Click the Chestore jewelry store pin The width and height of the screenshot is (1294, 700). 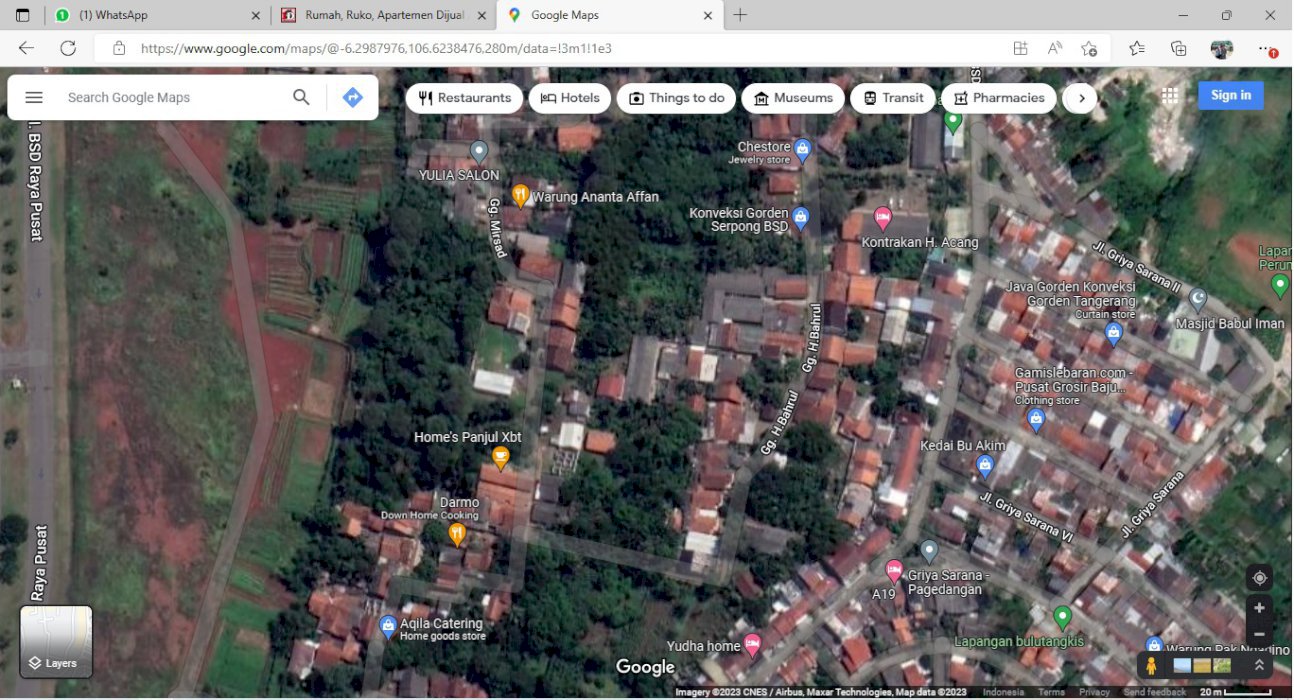[802, 150]
